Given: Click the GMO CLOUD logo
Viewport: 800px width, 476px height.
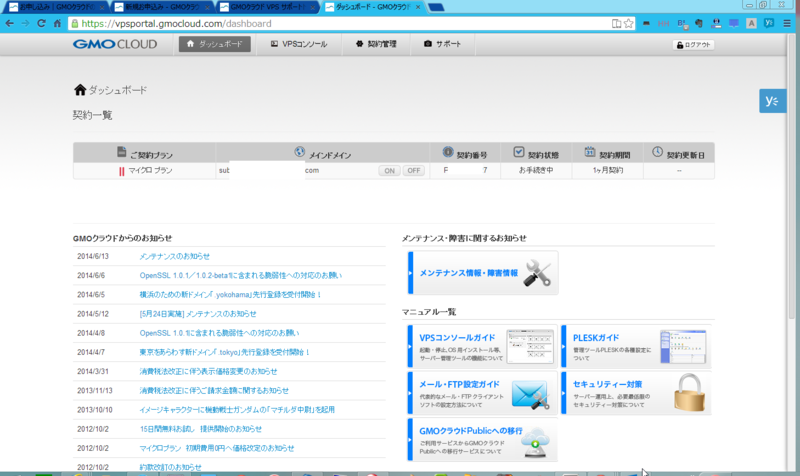Looking at the screenshot, I should tap(115, 44).
